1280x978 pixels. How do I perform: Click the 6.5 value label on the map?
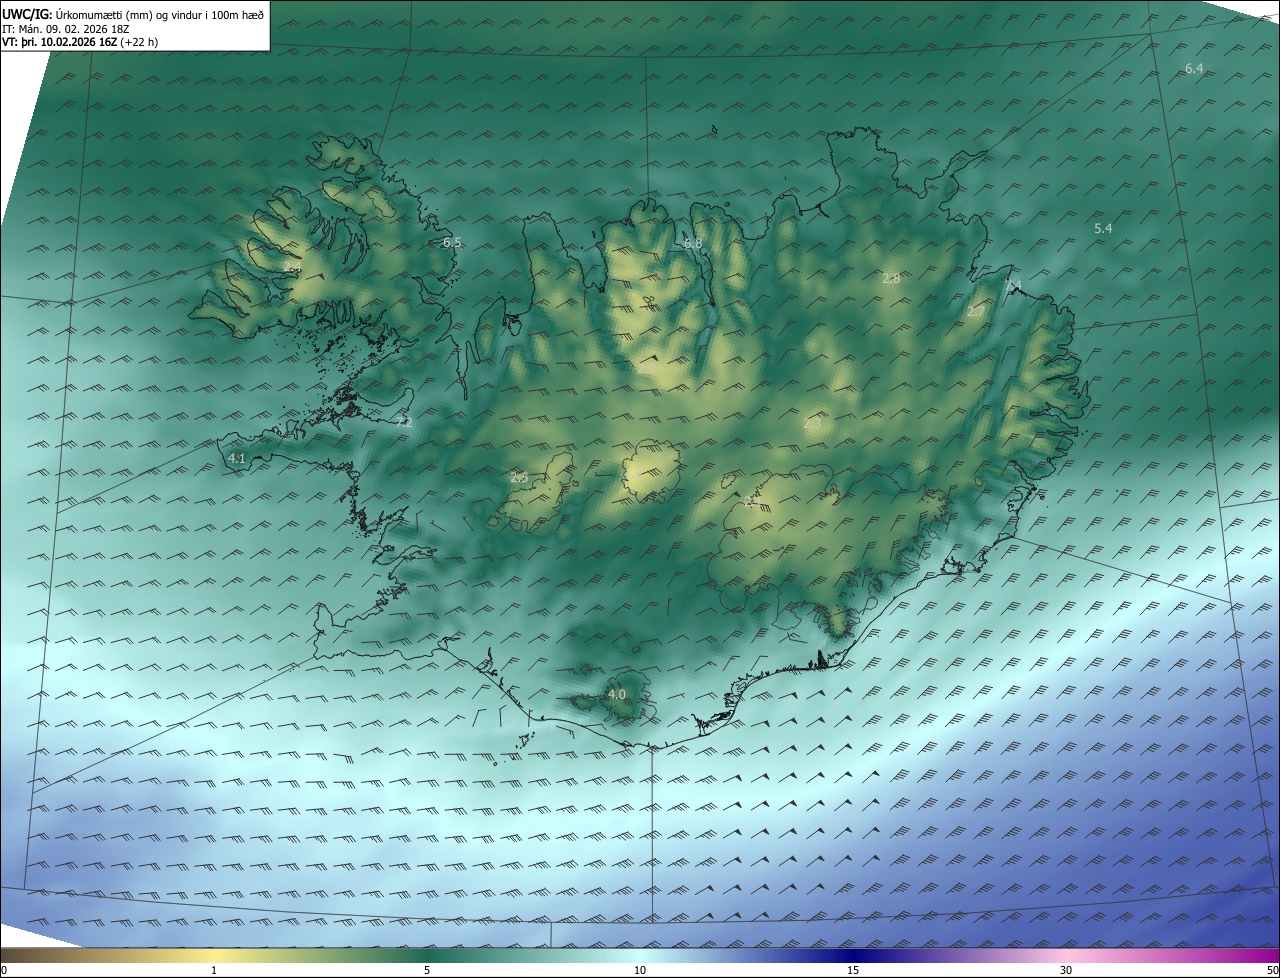pos(452,242)
